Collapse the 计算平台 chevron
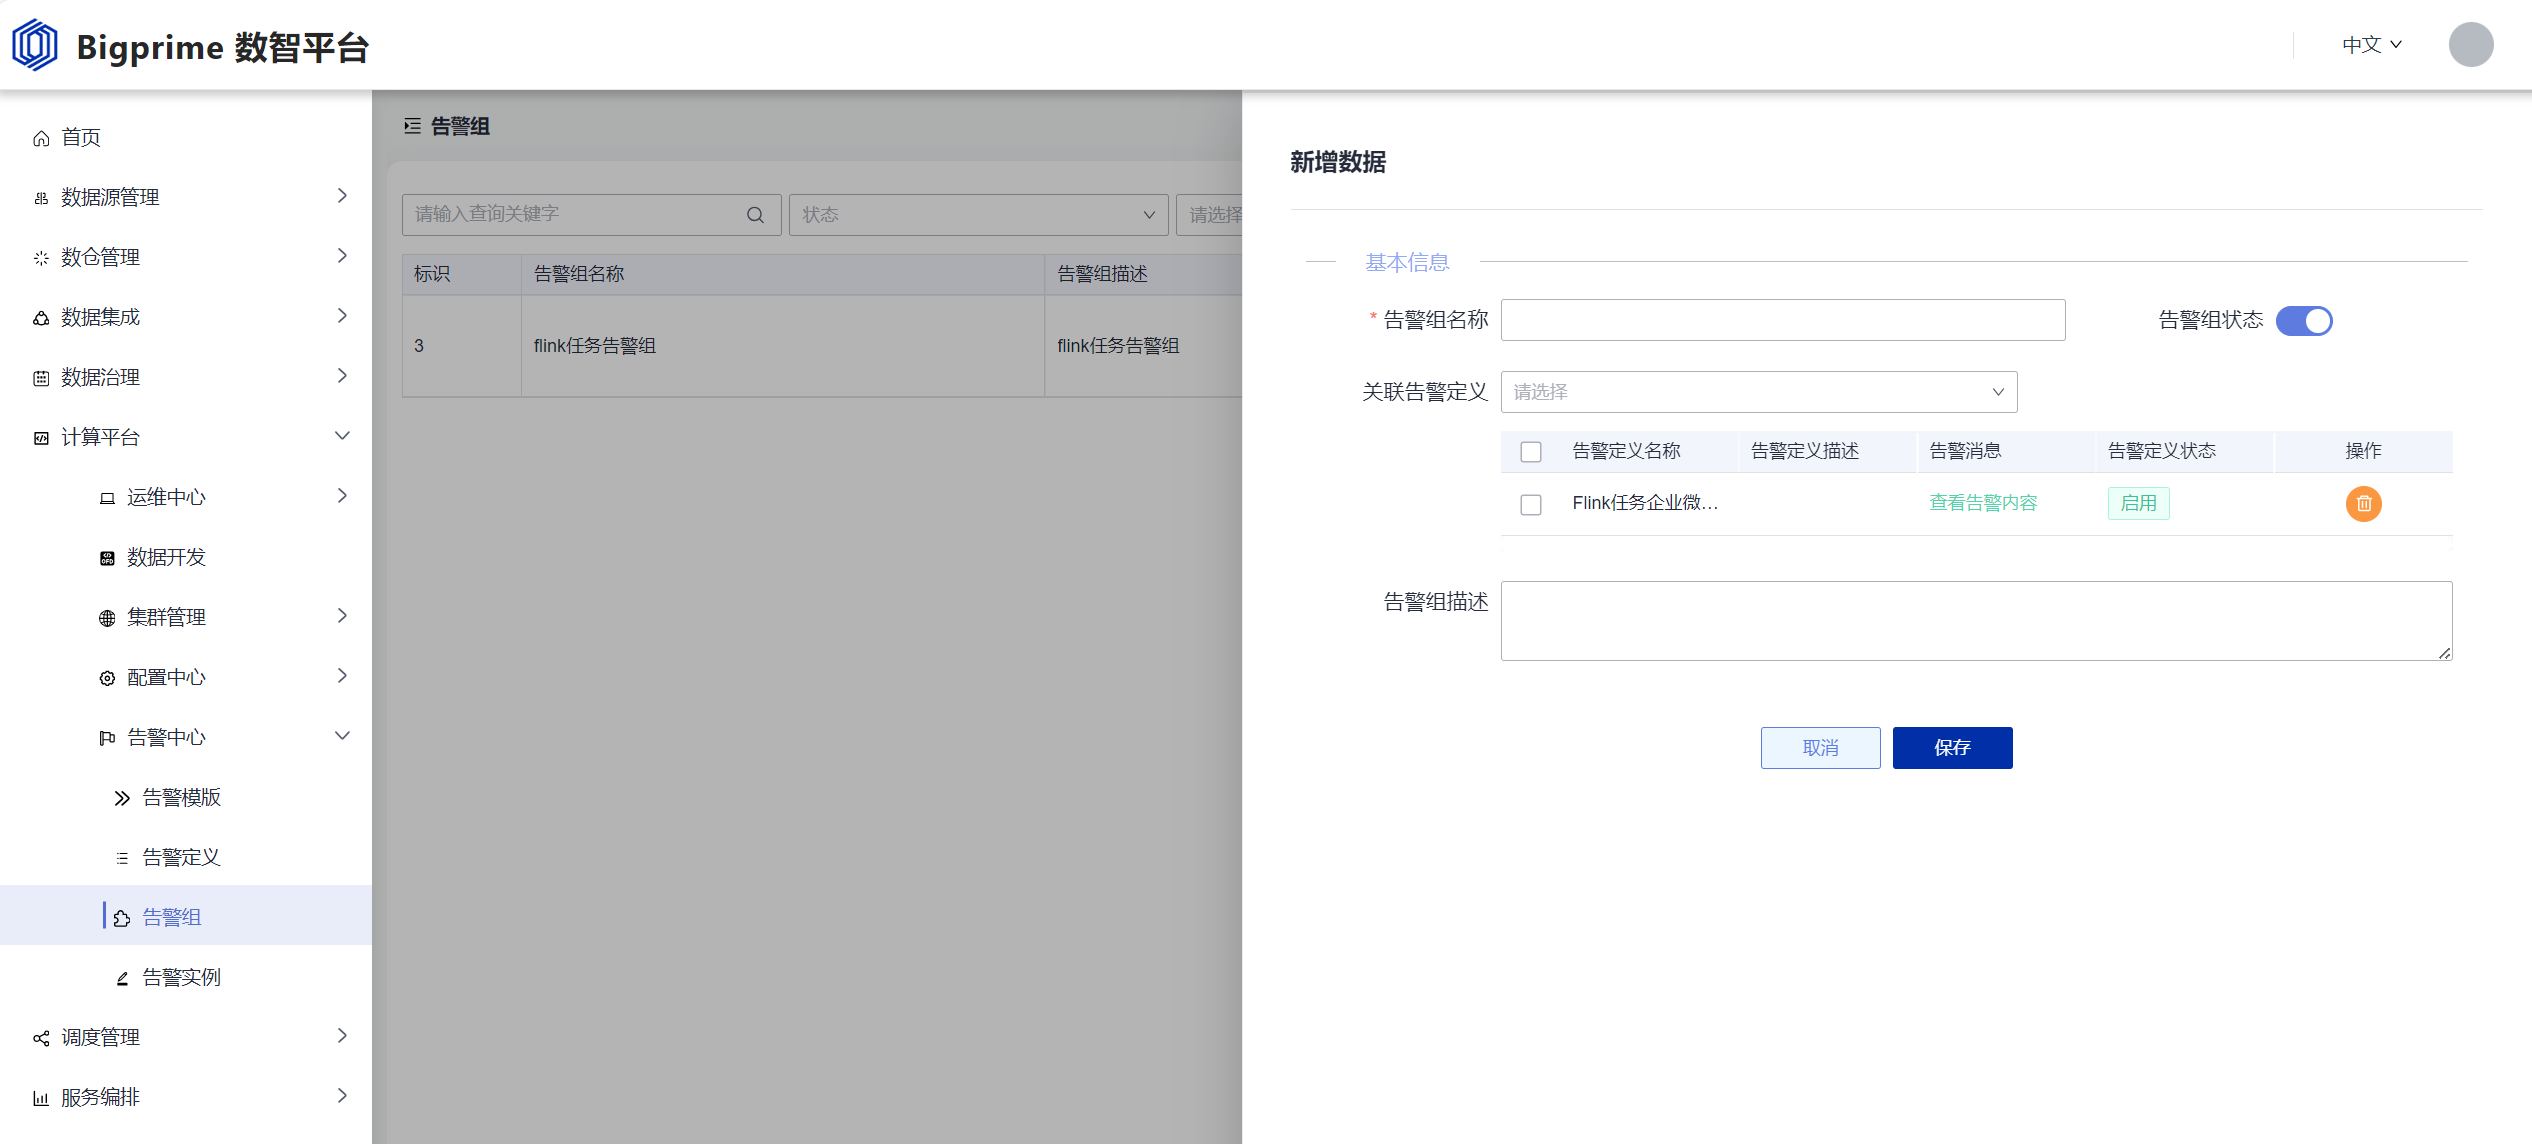2532x1144 pixels. point(342,436)
